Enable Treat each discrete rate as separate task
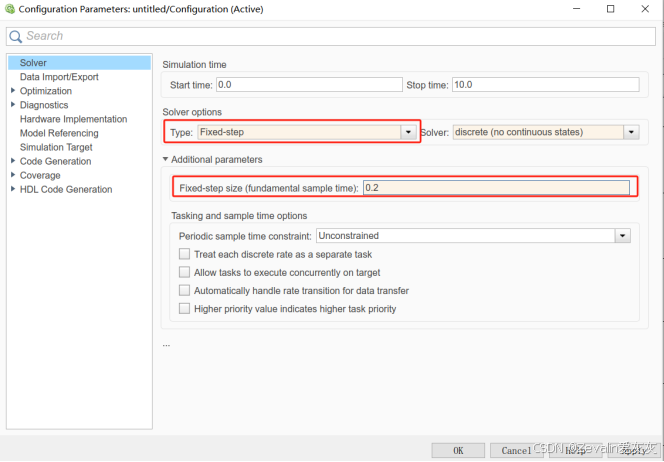Viewport: 664px width, 462px height. tap(184, 255)
